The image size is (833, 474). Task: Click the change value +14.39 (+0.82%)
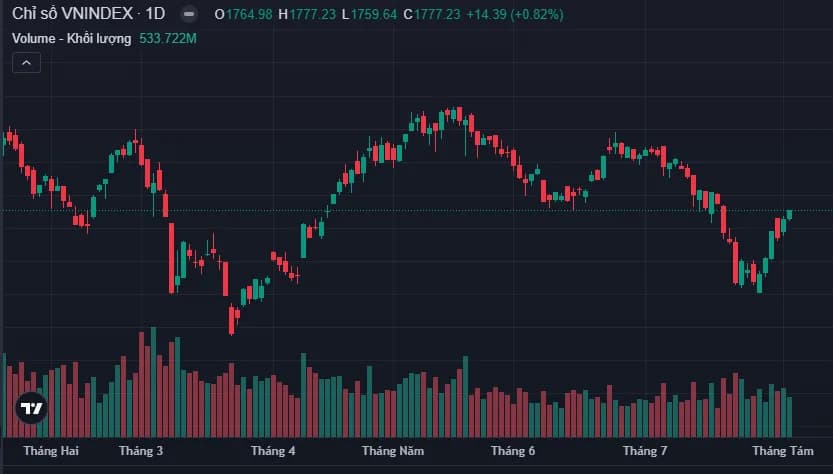pos(515,14)
